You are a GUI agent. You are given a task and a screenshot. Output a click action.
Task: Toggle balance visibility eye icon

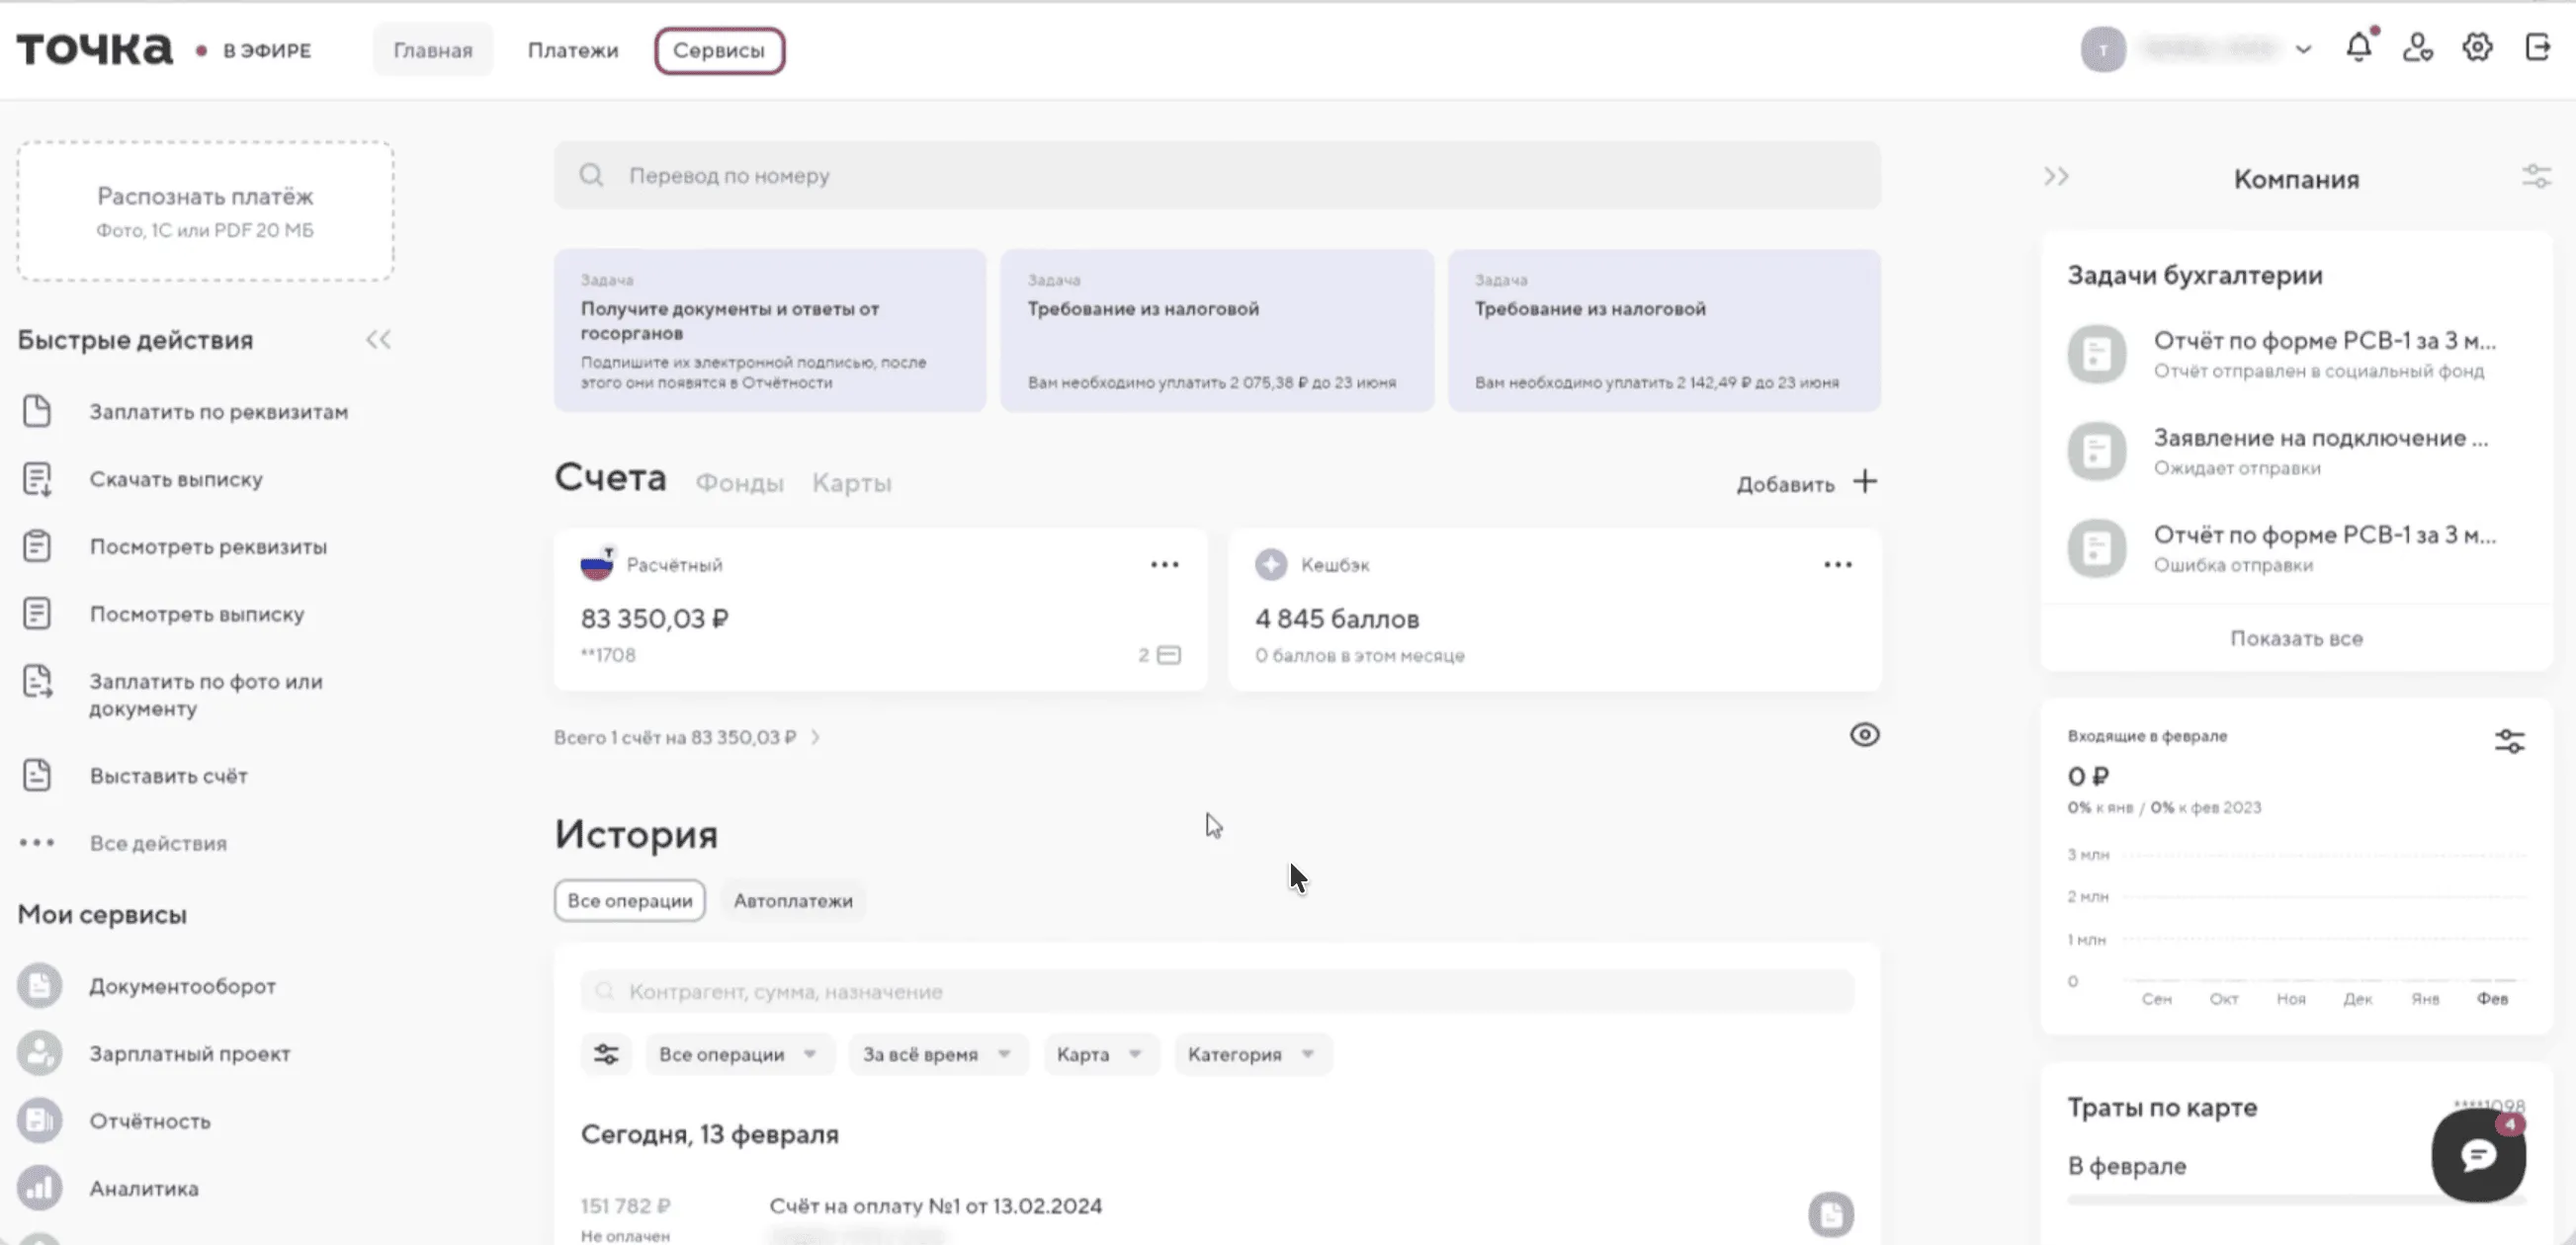[x=1864, y=735]
